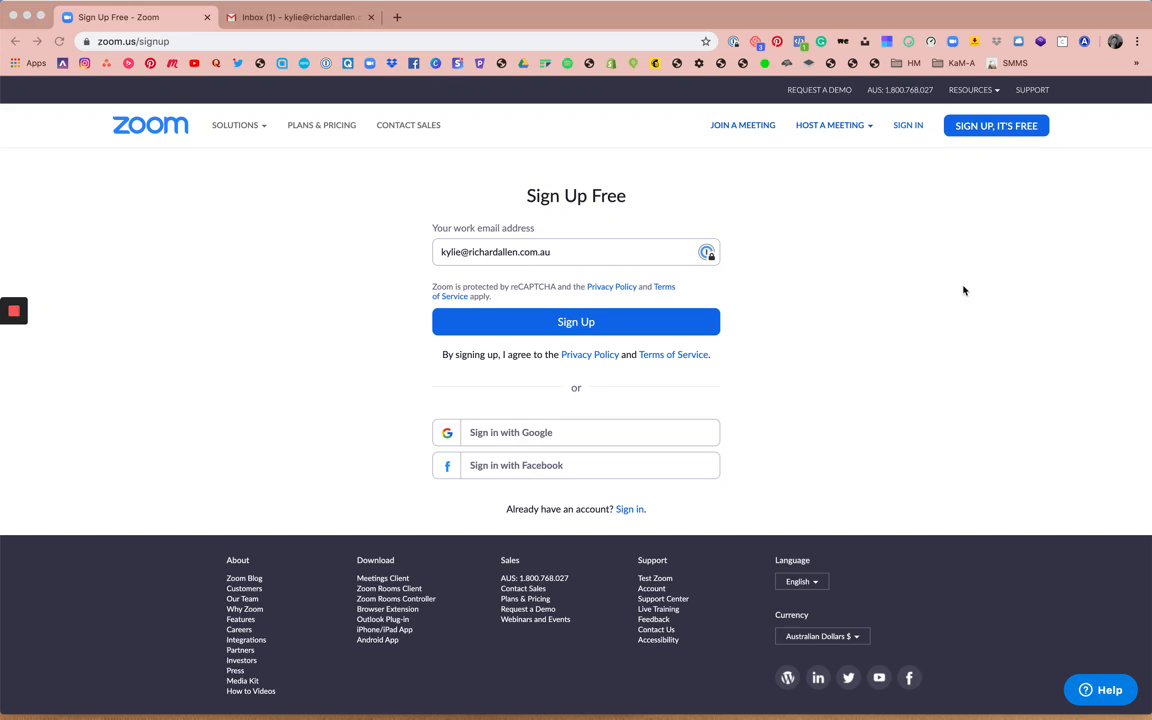This screenshot has height=720, width=1152.
Task: Open the Help chat button
Action: [1101, 690]
